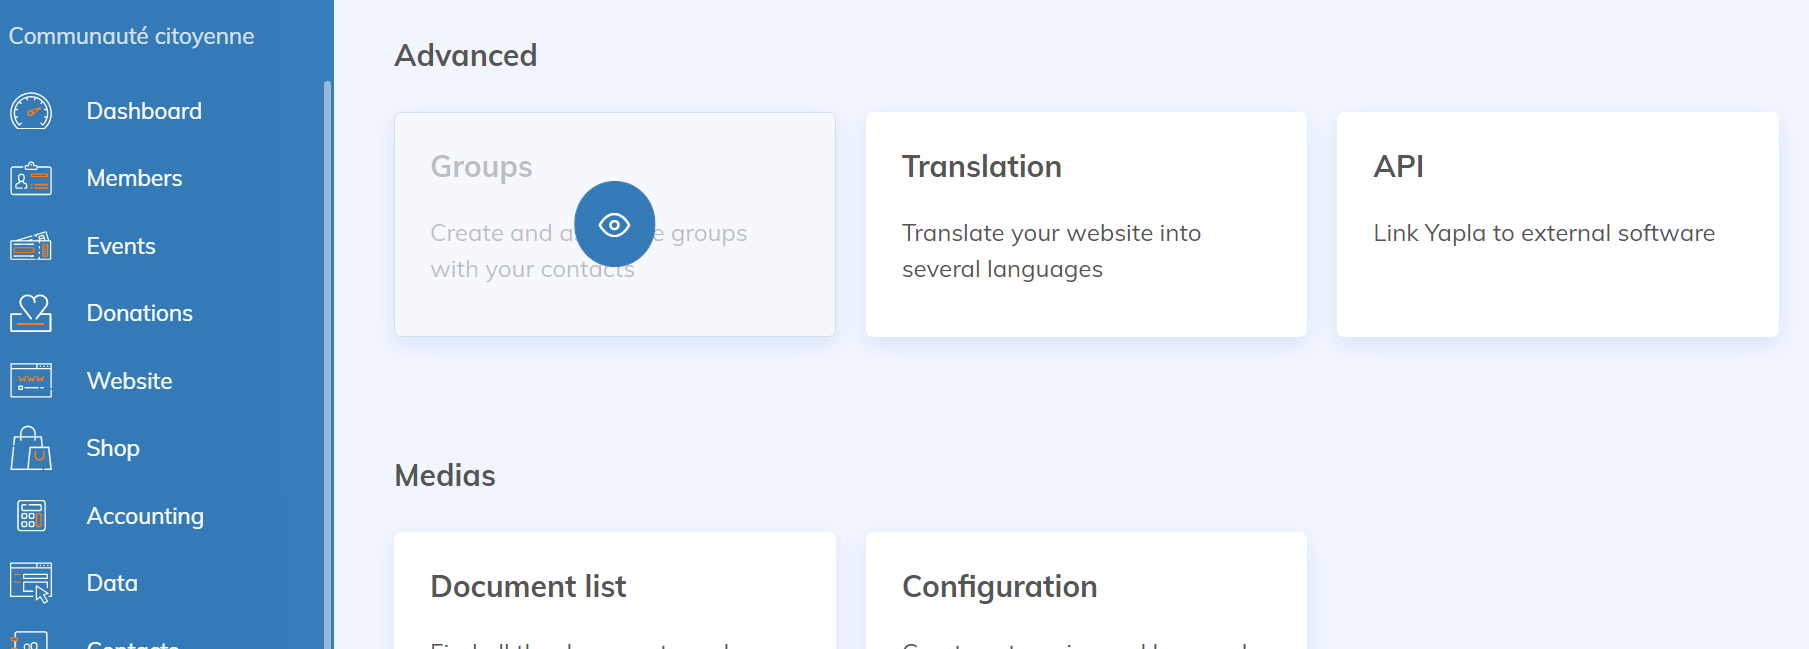The height and width of the screenshot is (649, 1809).
Task: Click the Members ID card icon
Action: coord(31,179)
